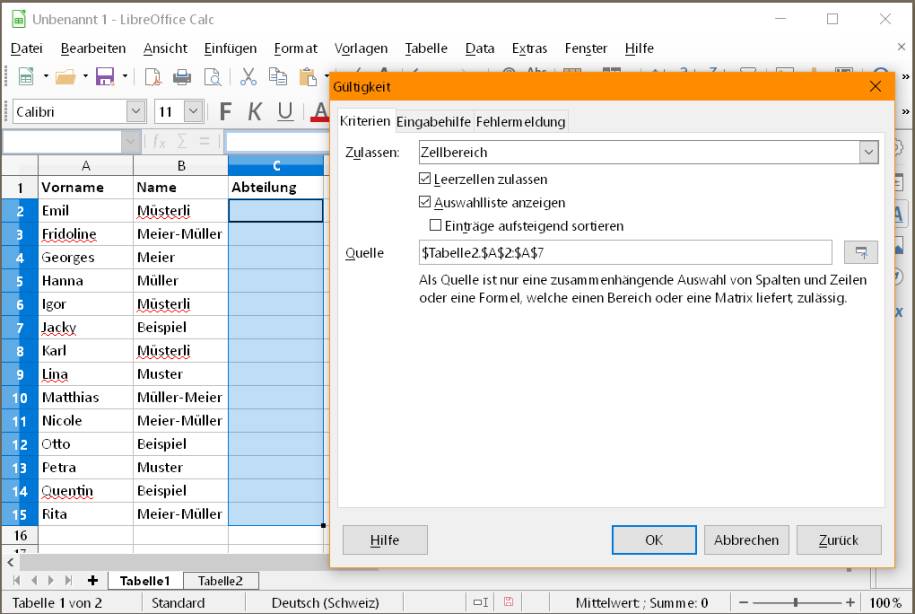Image resolution: width=915 pixels, height=614 pixels.
Task: Shrink the dialog with the Quelle selector icon
Action: [860, 252]
